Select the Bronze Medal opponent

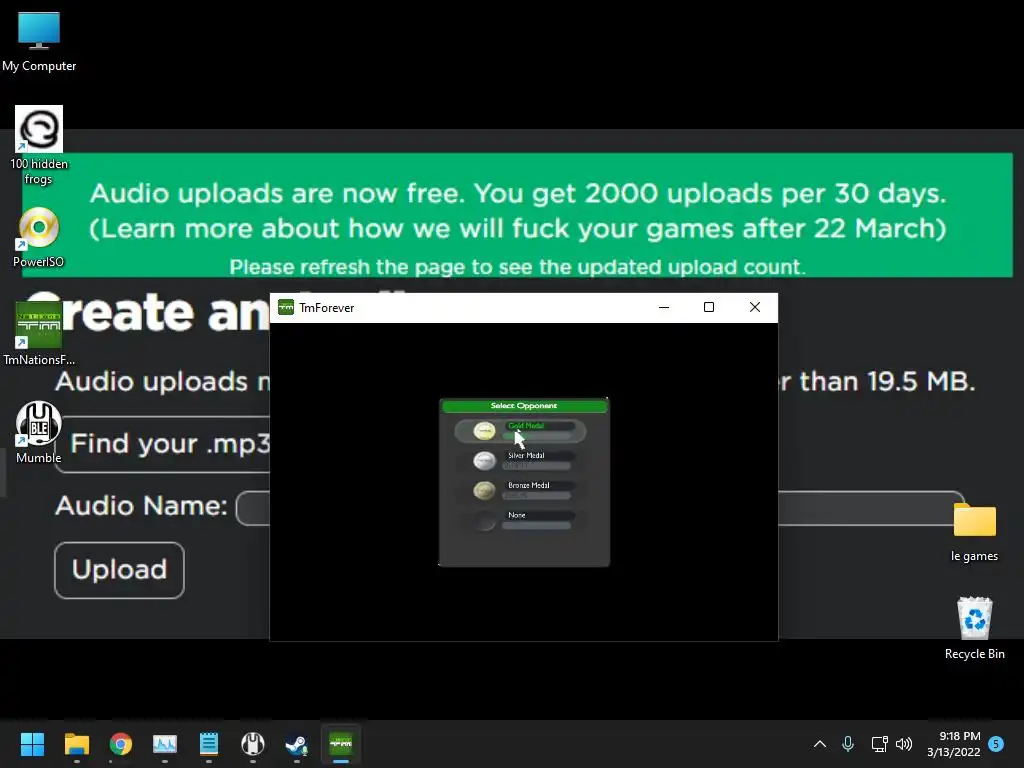coord(520,491)
